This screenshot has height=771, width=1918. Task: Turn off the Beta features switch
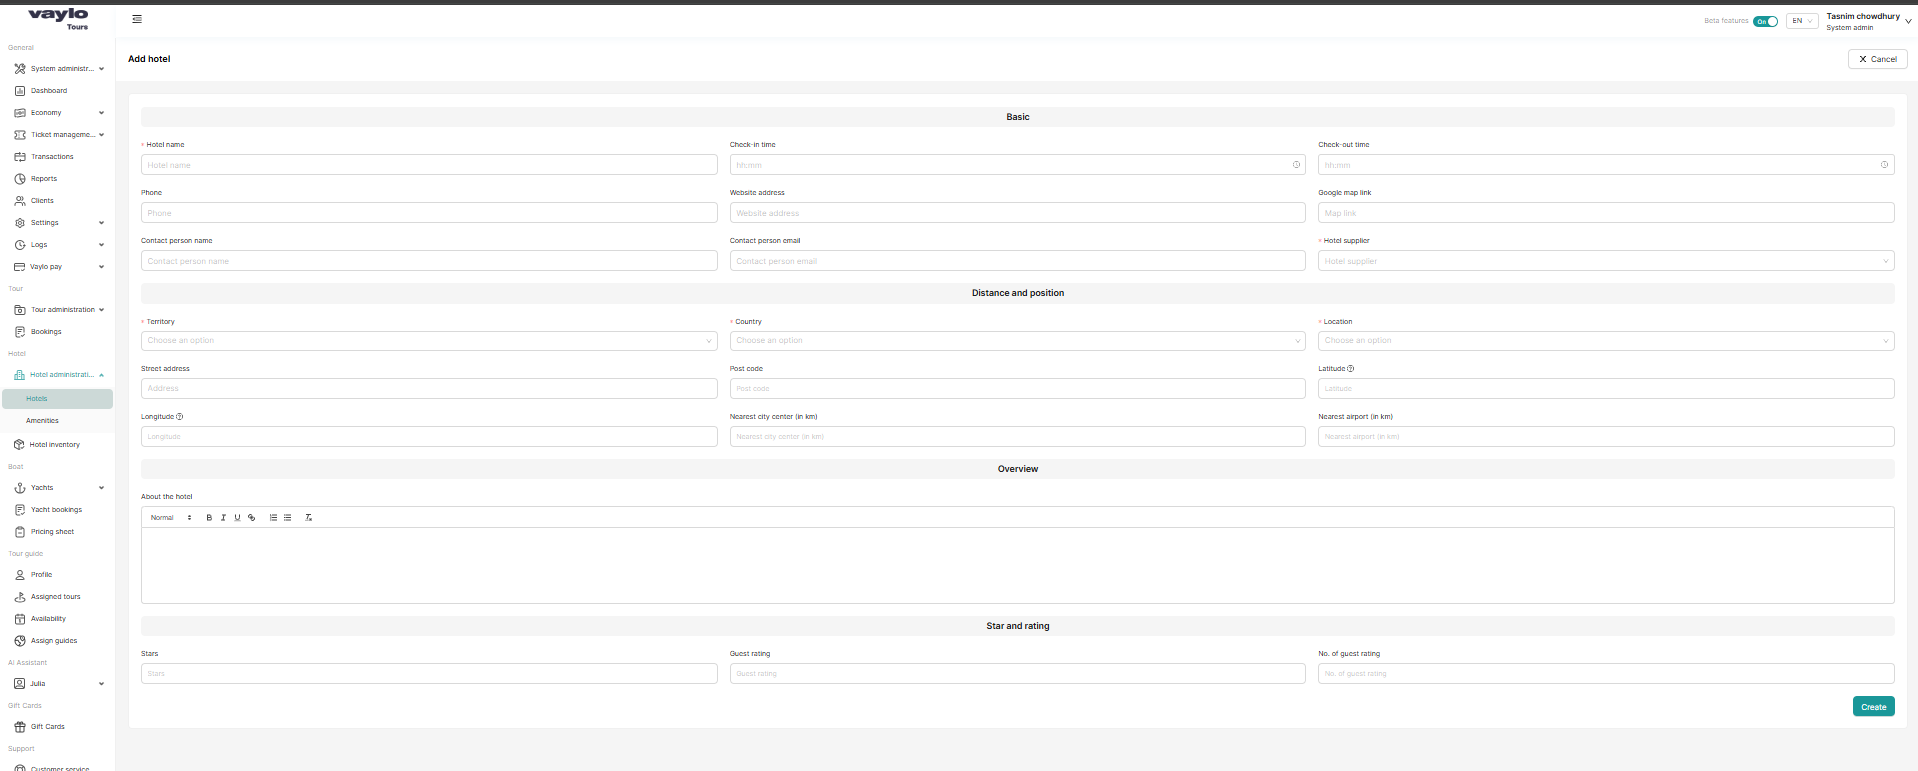pos(1765,21)
